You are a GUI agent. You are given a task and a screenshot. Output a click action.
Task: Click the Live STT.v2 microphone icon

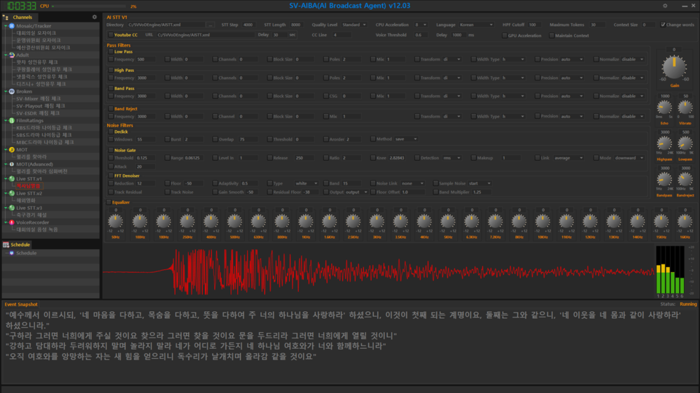12,193
